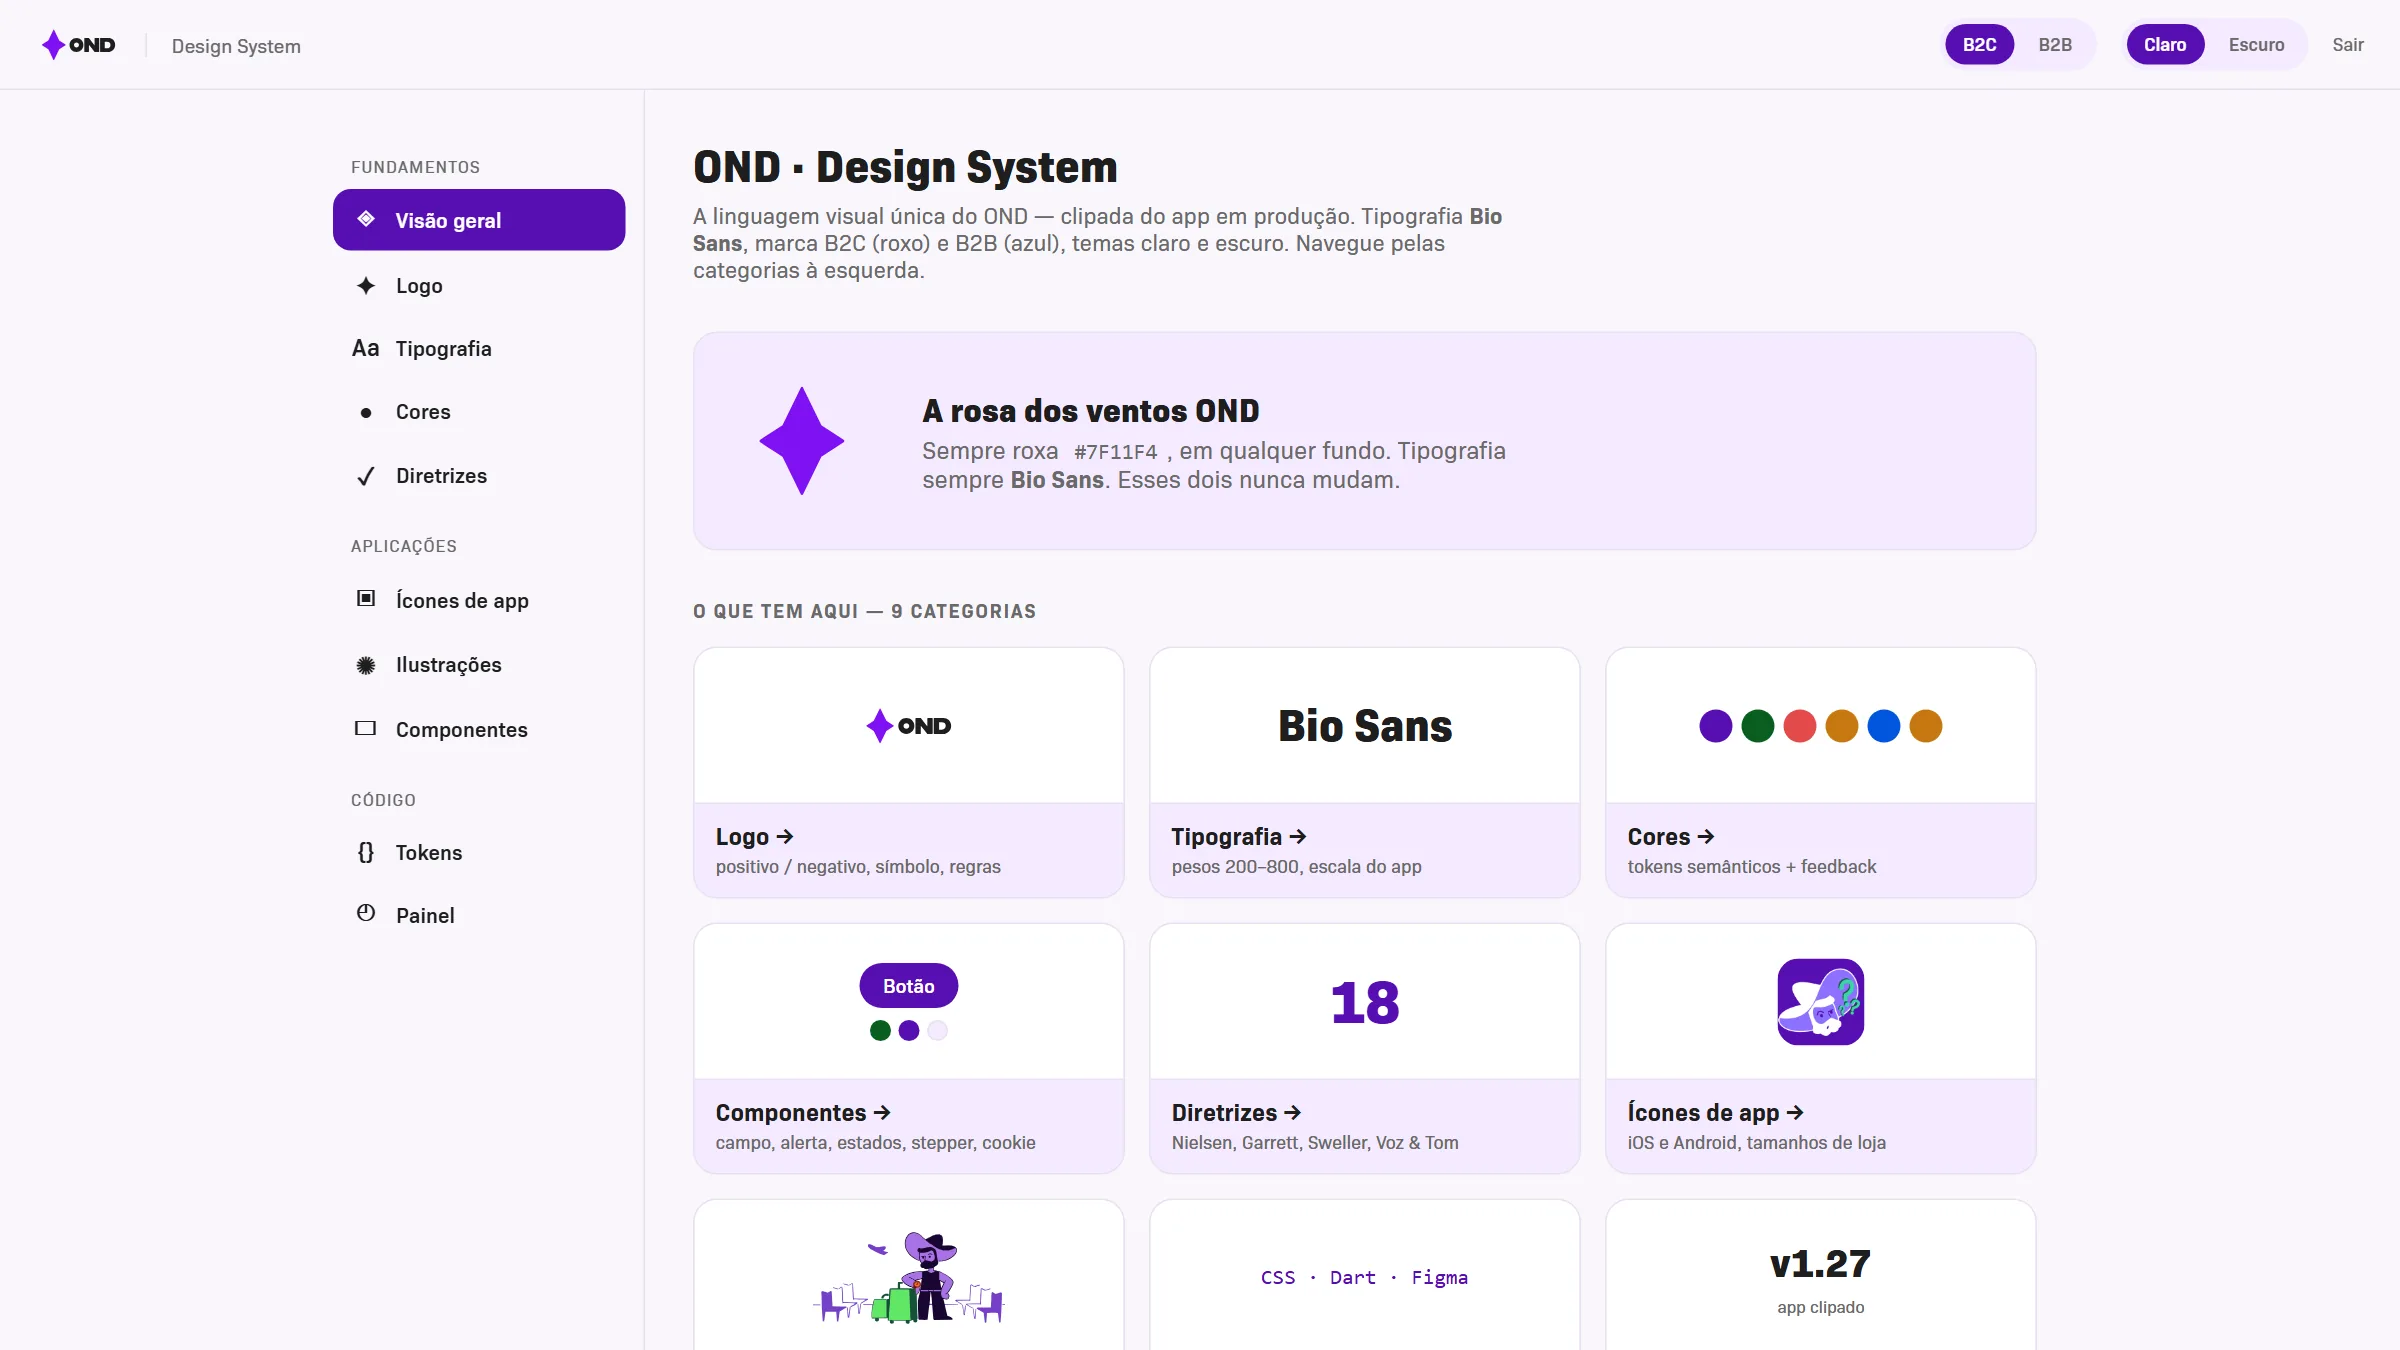2400x1350 pixels.
Task: Click the burst icon beside Ilustrações
Action: pyautogui.click(x=366, y=665)
